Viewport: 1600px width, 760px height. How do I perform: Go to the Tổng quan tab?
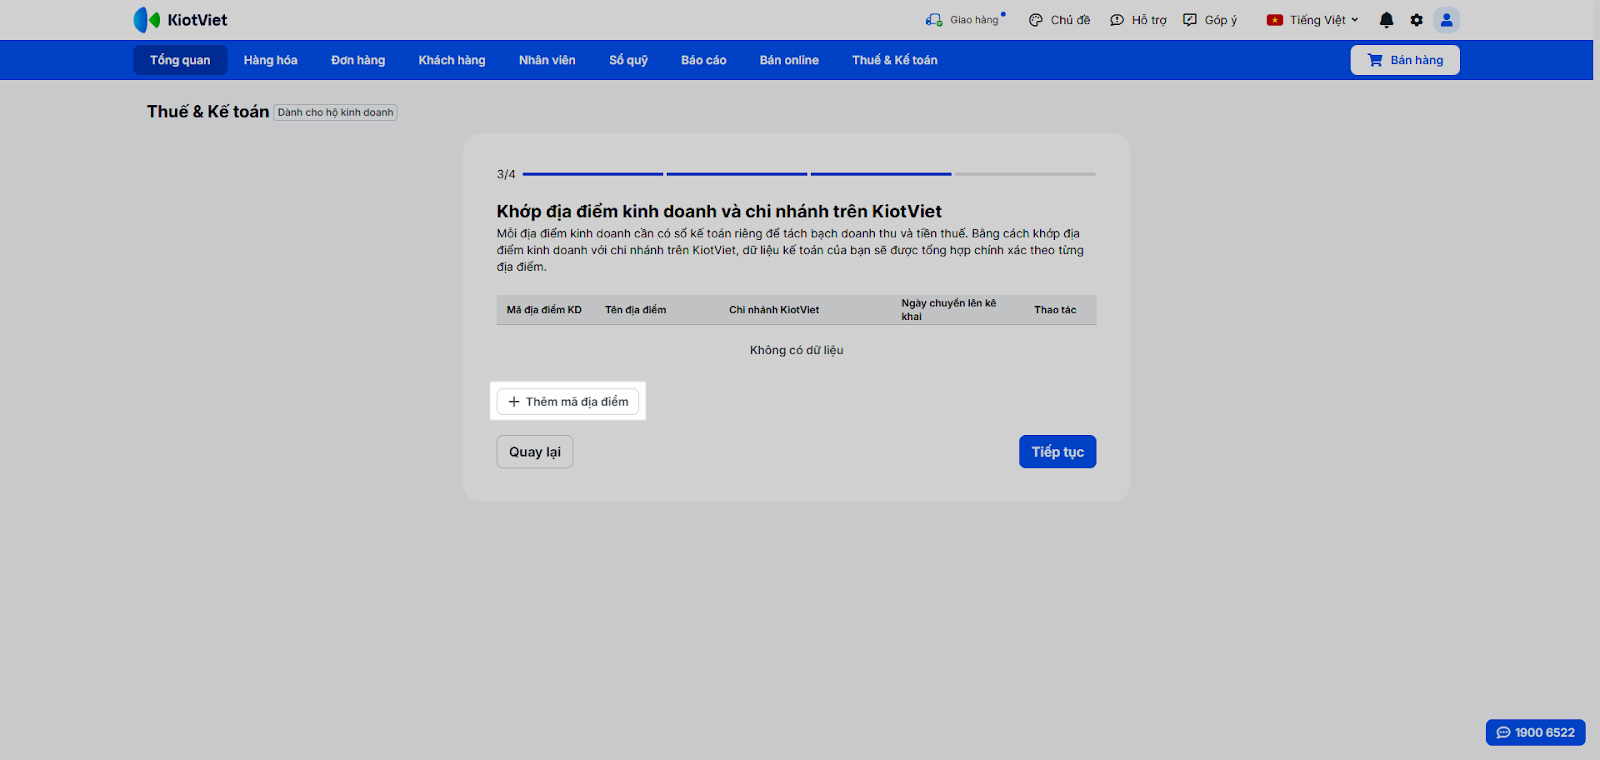coord(180,60)
